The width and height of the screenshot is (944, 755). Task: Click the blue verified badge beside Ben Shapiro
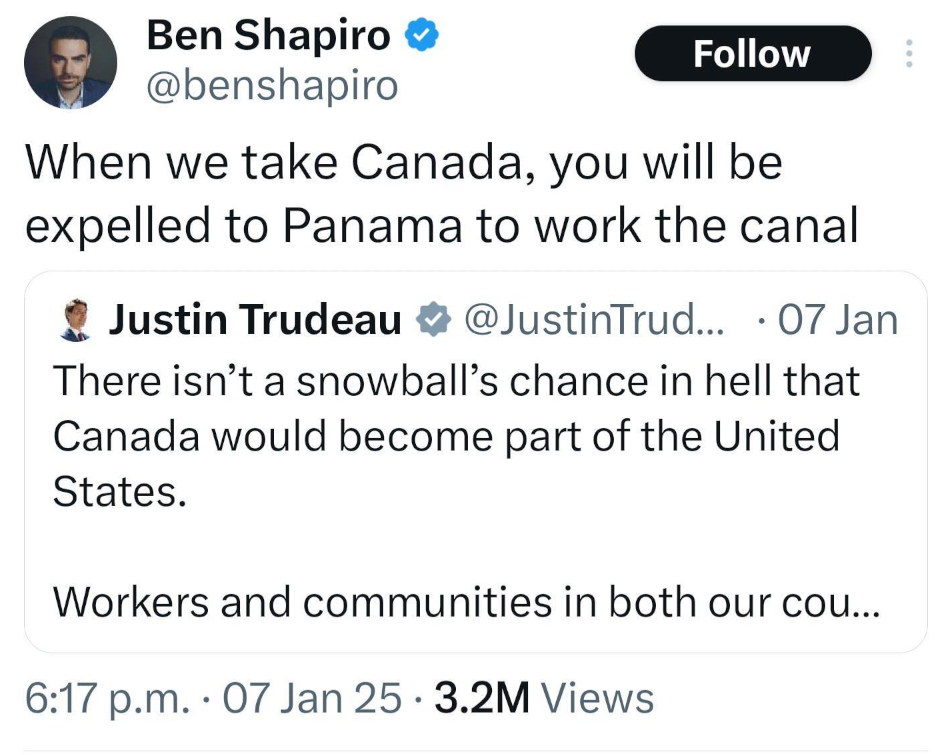[x=422, y=37]
